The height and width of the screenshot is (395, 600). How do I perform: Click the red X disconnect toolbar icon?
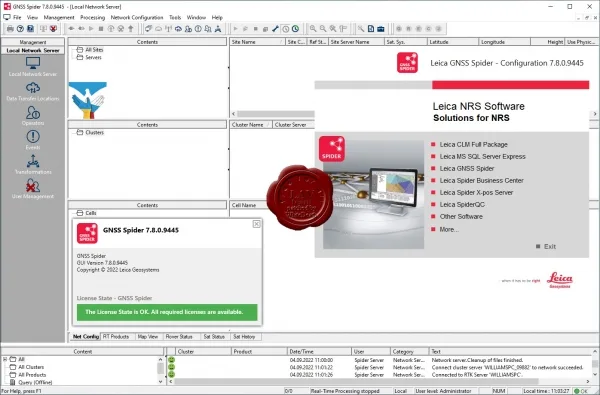[53, 29]
